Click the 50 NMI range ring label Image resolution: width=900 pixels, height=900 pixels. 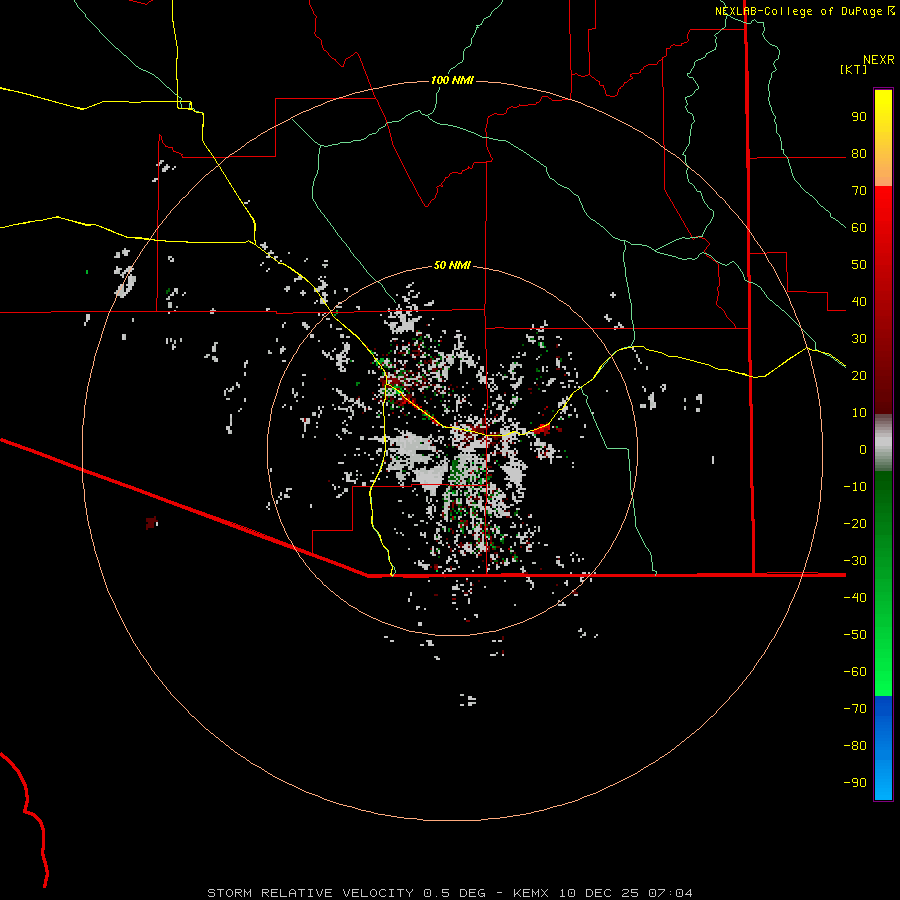tap(452, 265)
